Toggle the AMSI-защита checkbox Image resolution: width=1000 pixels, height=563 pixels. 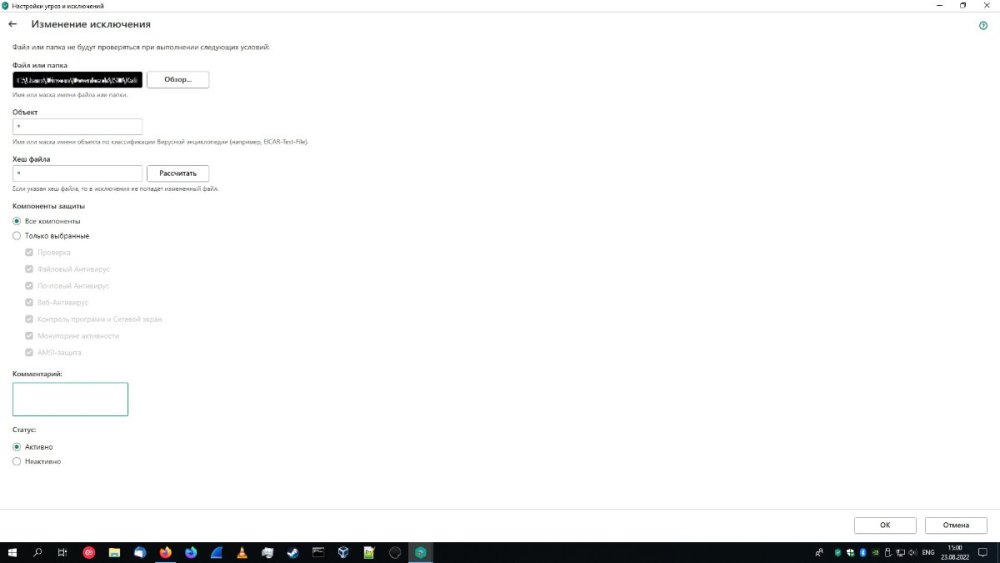tap(29, 352)
